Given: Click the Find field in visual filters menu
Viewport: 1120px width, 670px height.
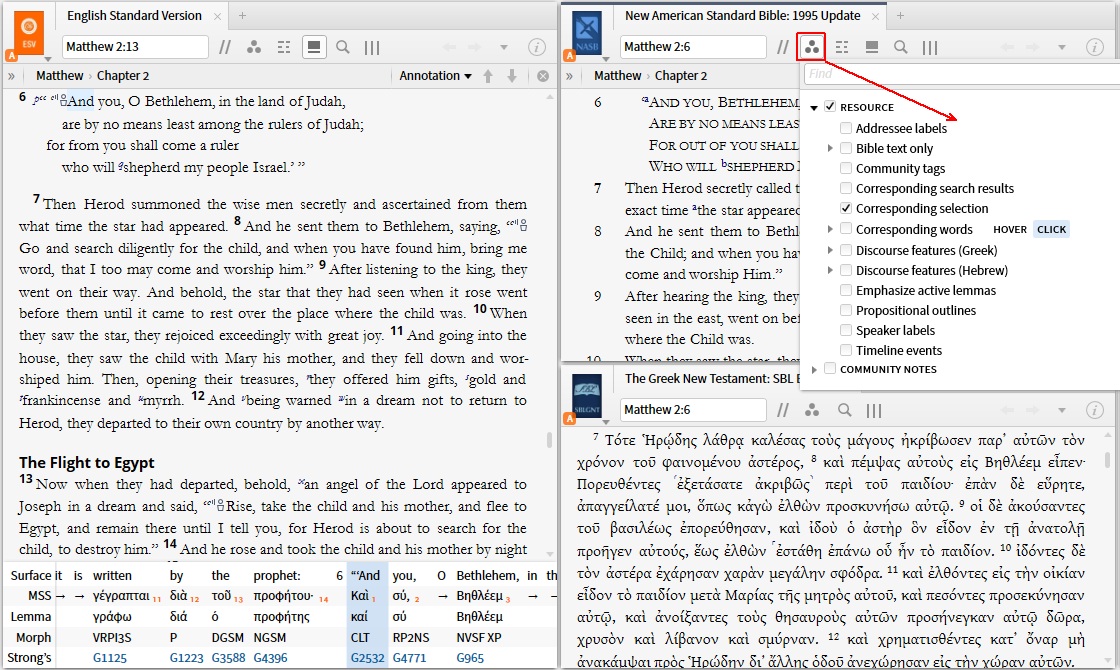Looking at the screenshot, I should (x=961, y=74).
